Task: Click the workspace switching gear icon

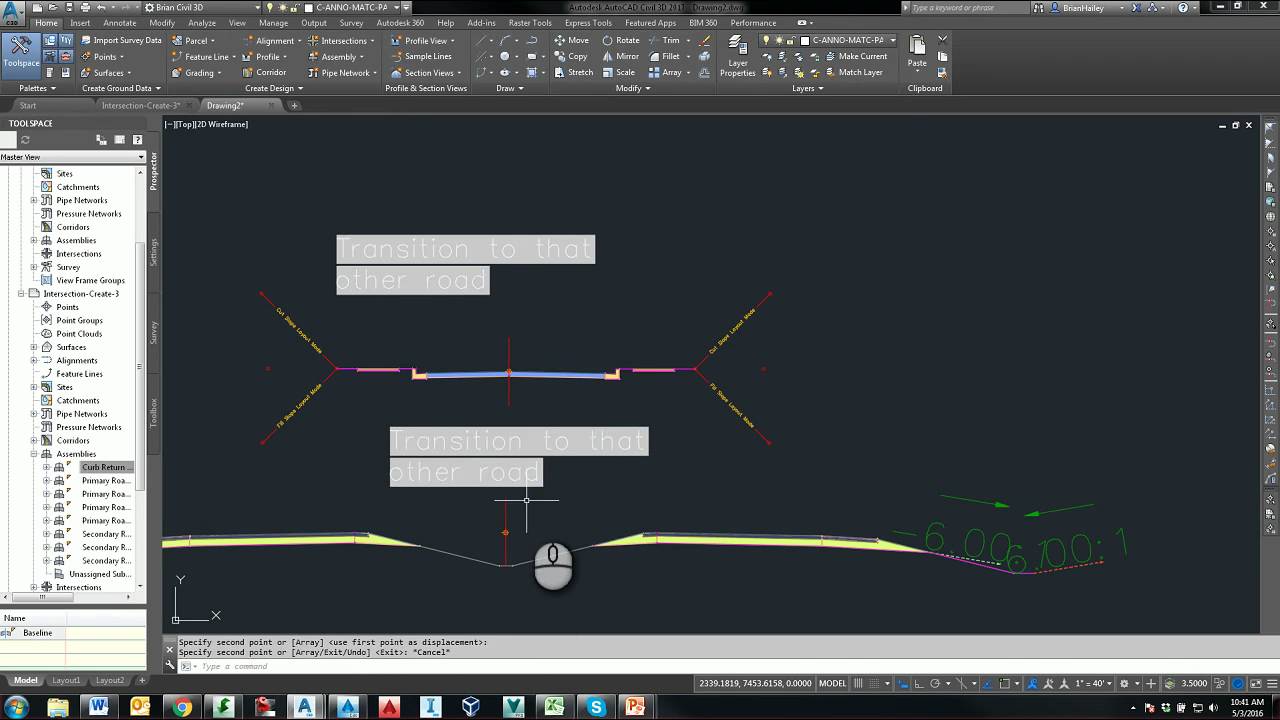Action: (x=1124, y=684)
